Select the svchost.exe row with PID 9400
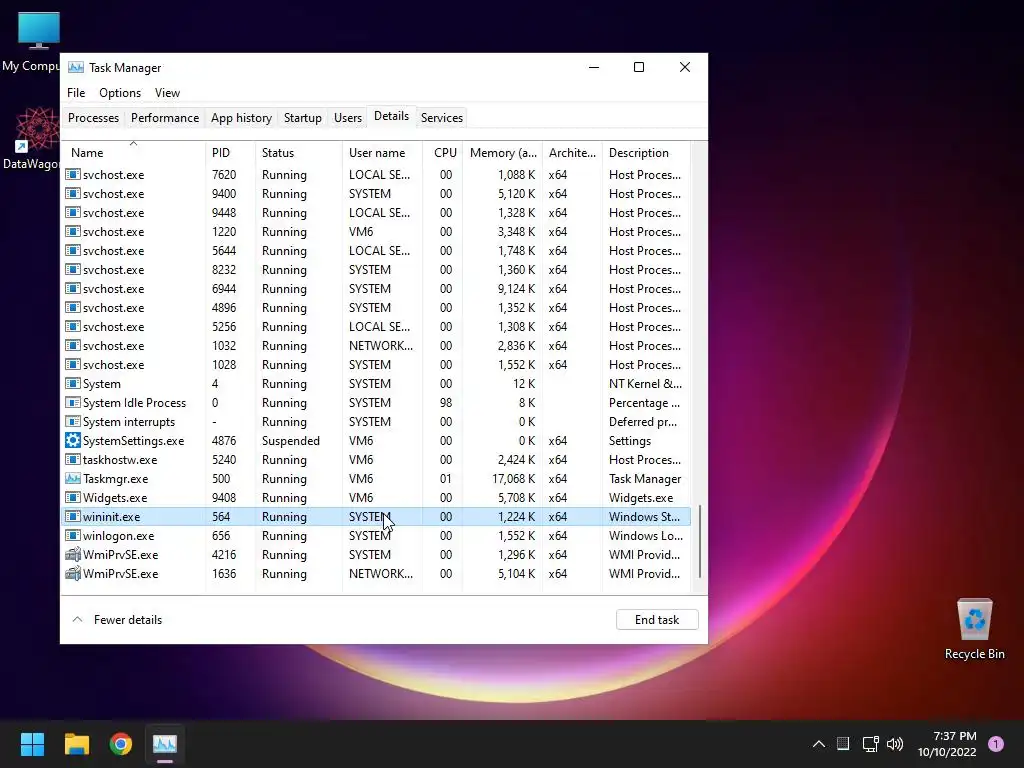Screen dimensions: 1024x768 [376, 194]
